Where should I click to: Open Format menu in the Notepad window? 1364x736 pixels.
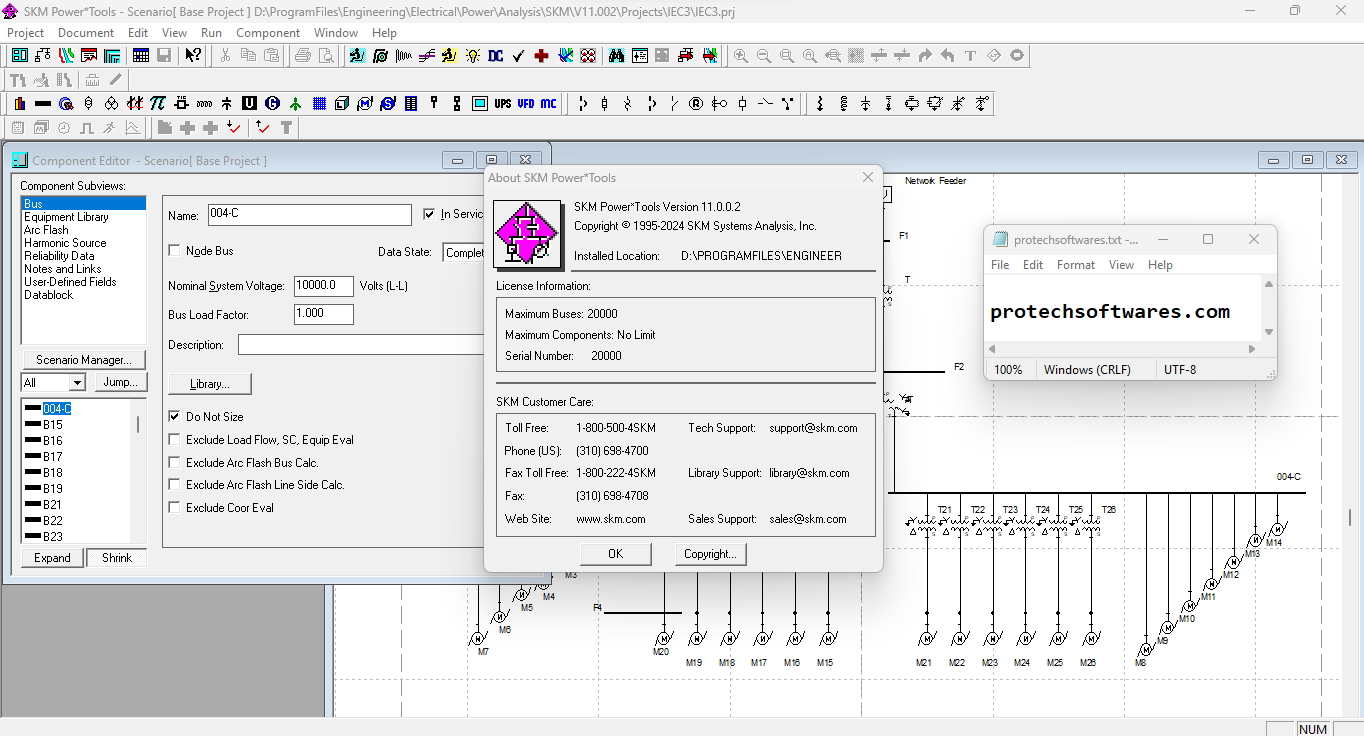coord(1076,265)
